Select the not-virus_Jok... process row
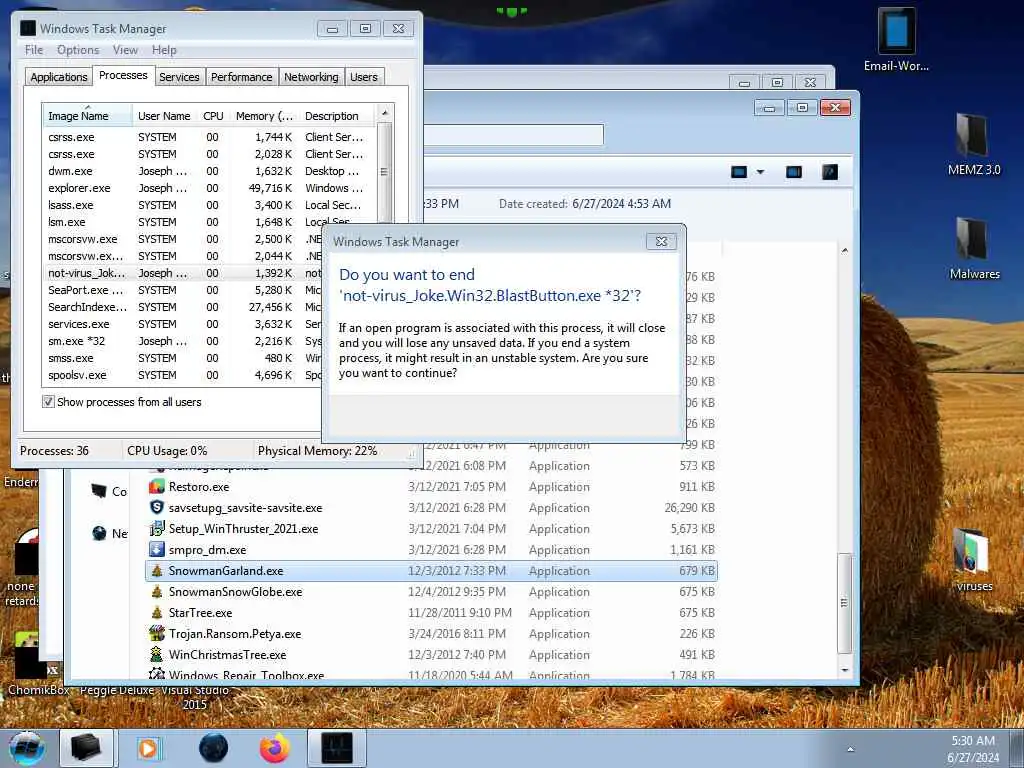Viewport: 1024px width, 768px height. click(x=183, y=273)
